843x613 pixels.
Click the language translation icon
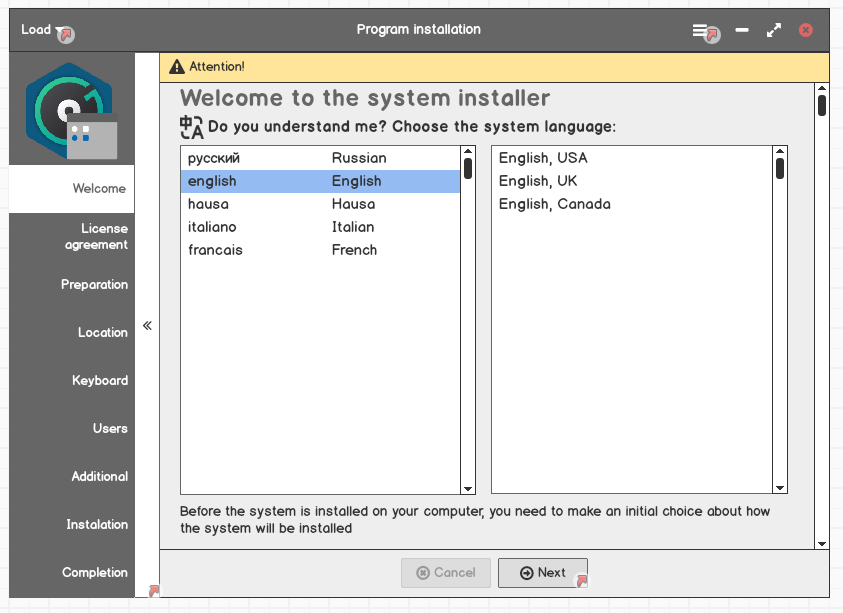(191, 127)
